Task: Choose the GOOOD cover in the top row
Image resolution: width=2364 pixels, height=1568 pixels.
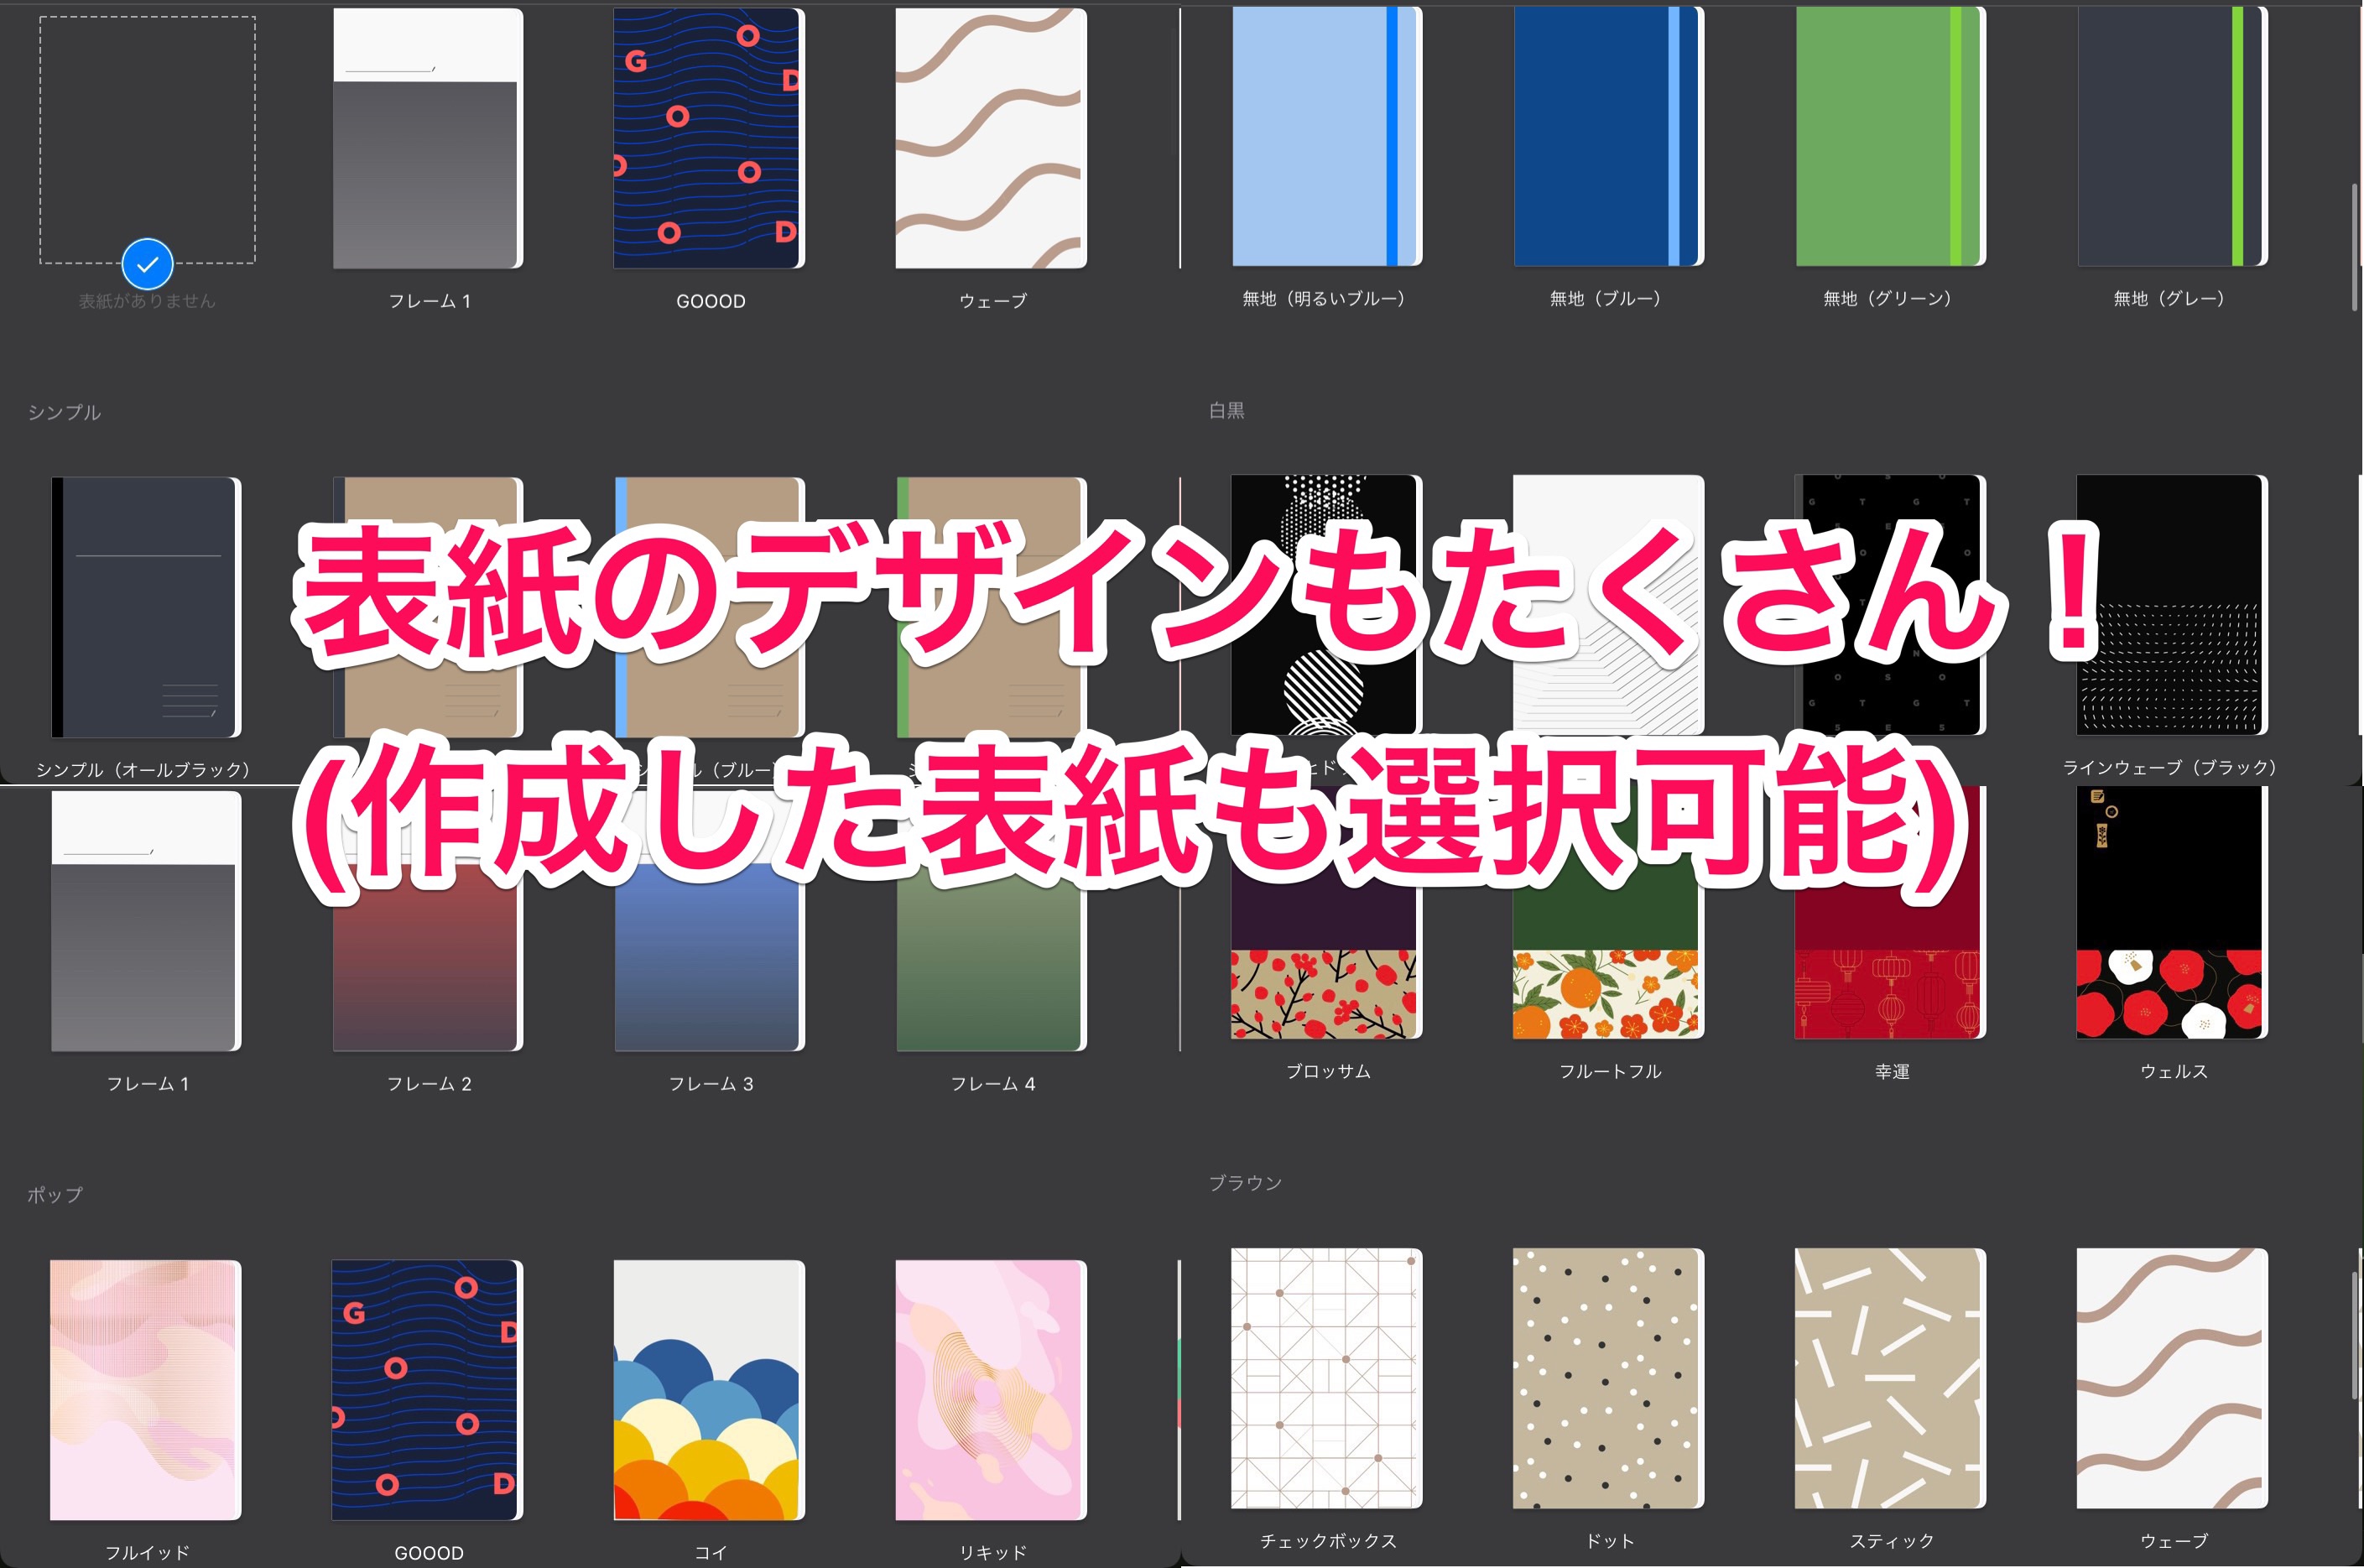Action: (709, 138)
